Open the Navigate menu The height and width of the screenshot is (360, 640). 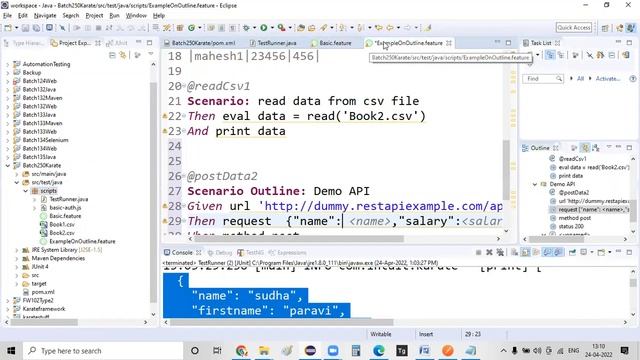point(45,16)
